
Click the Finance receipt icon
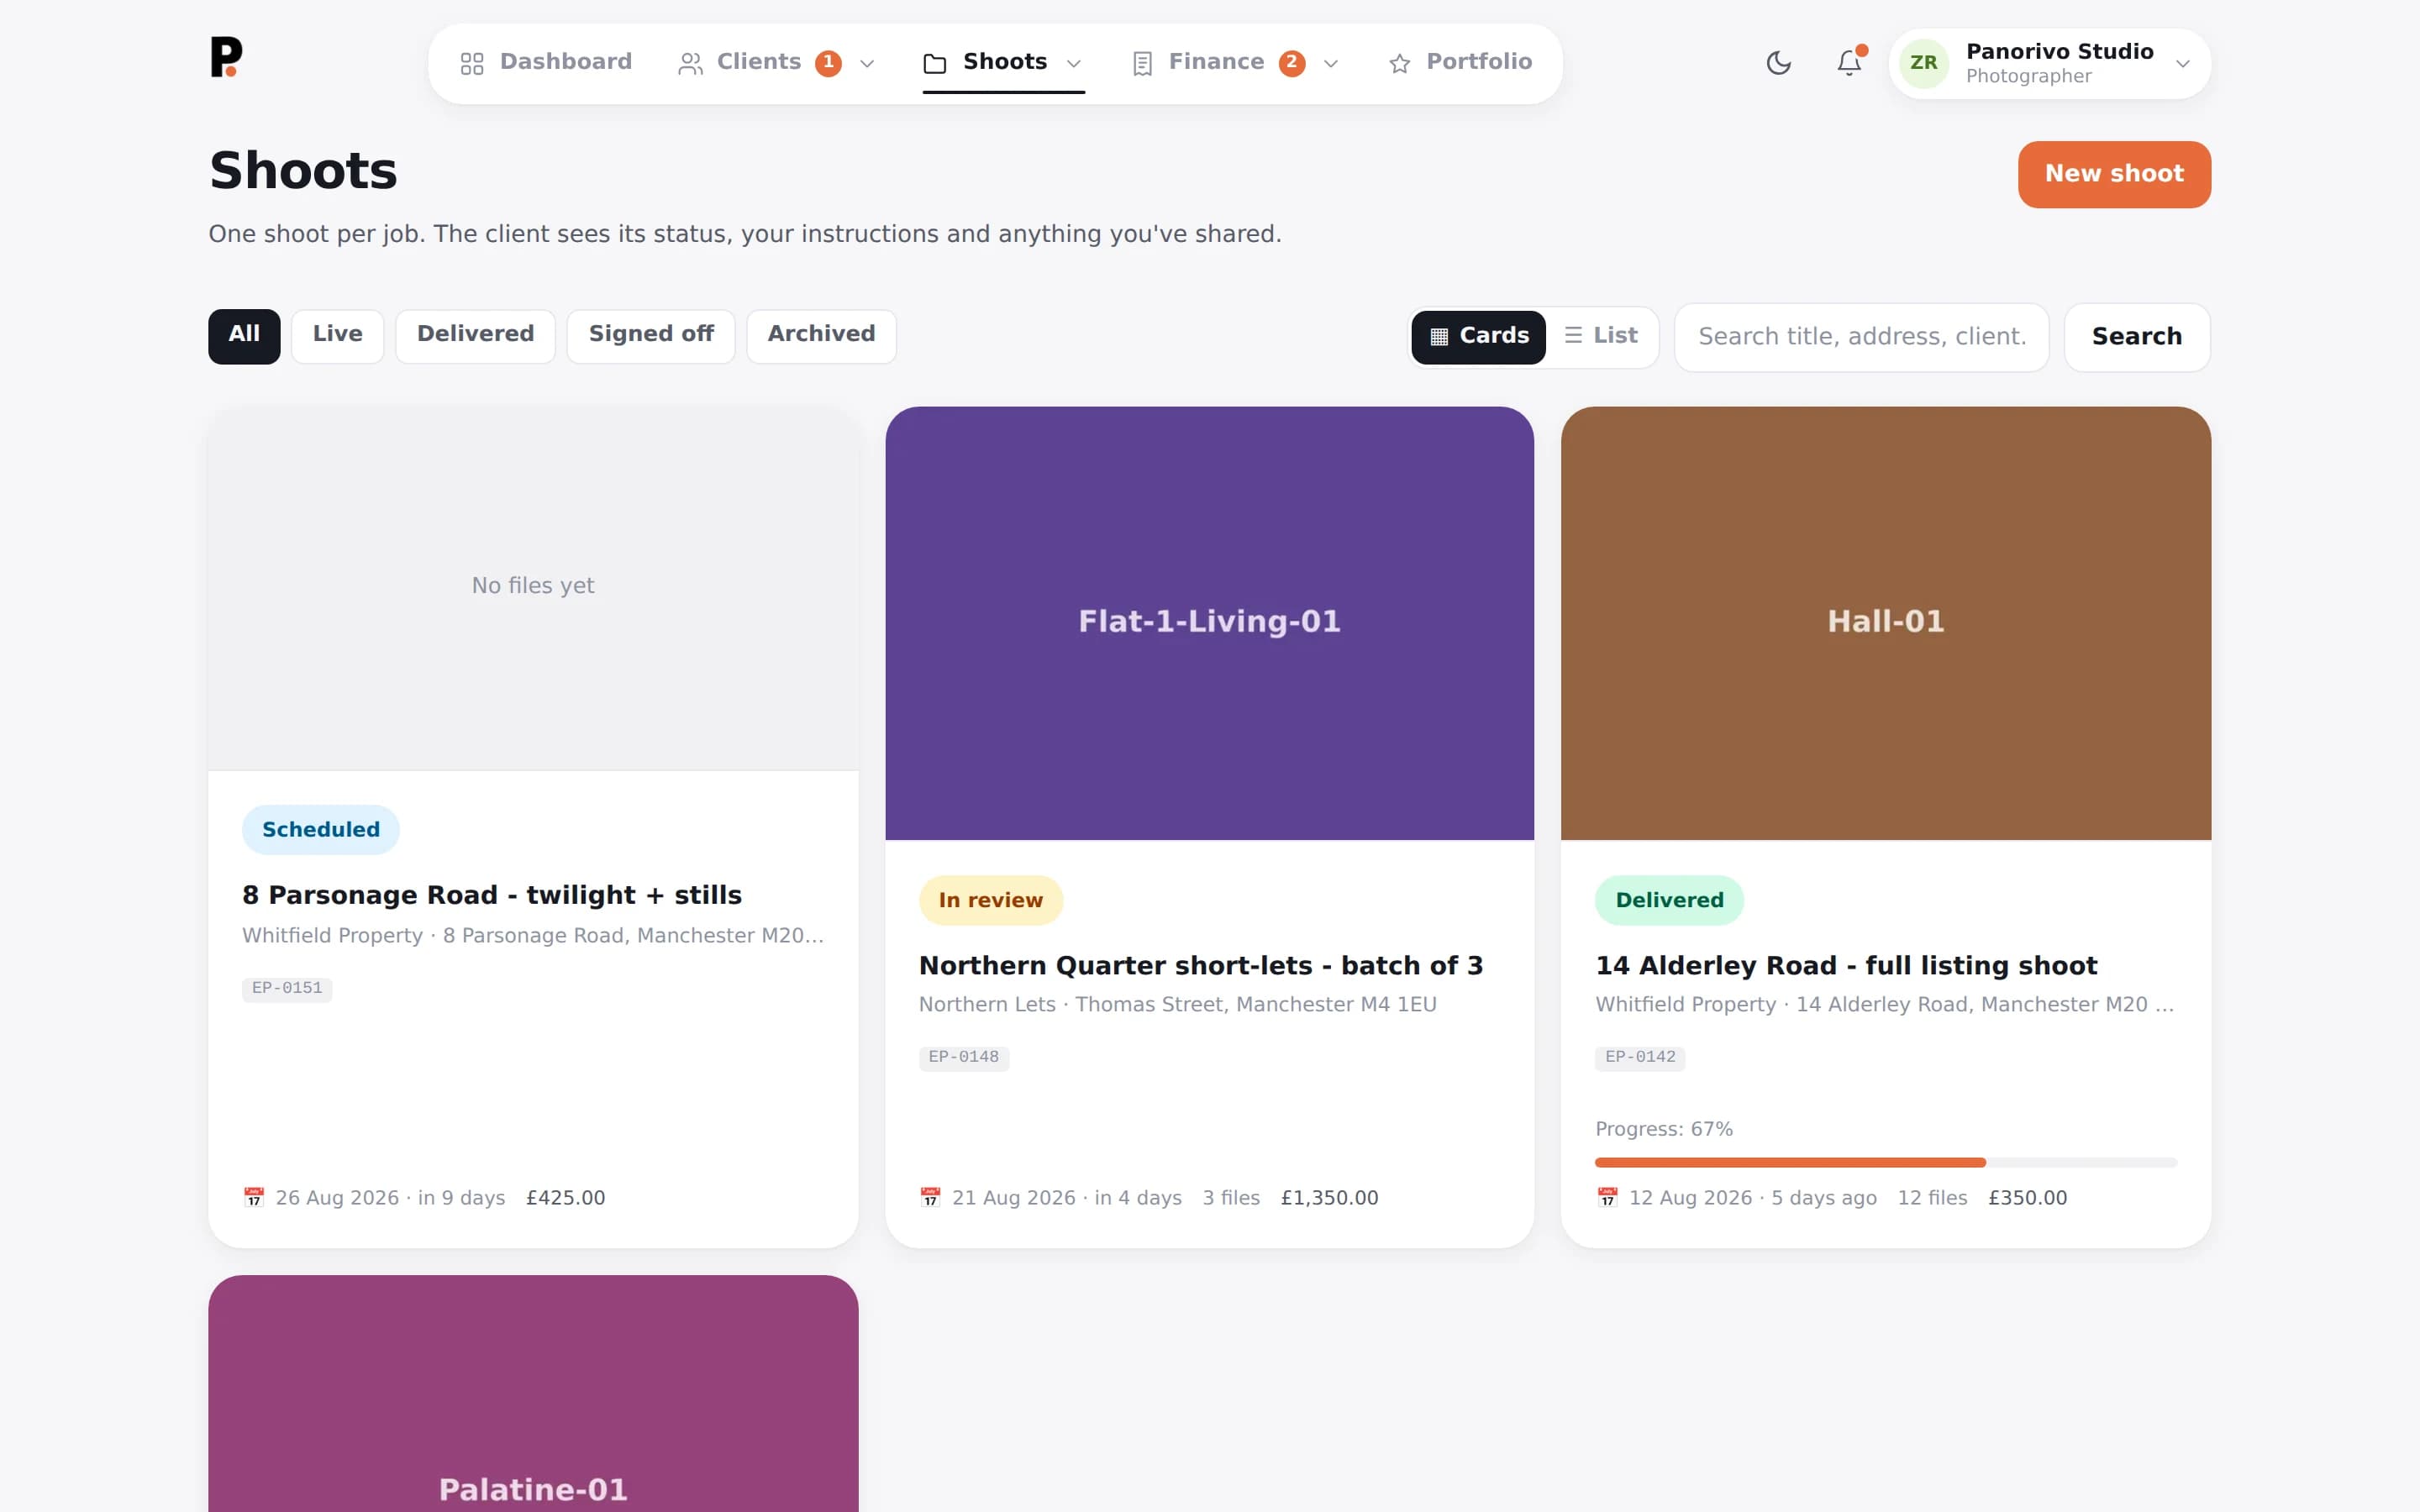click(1142, 64)
